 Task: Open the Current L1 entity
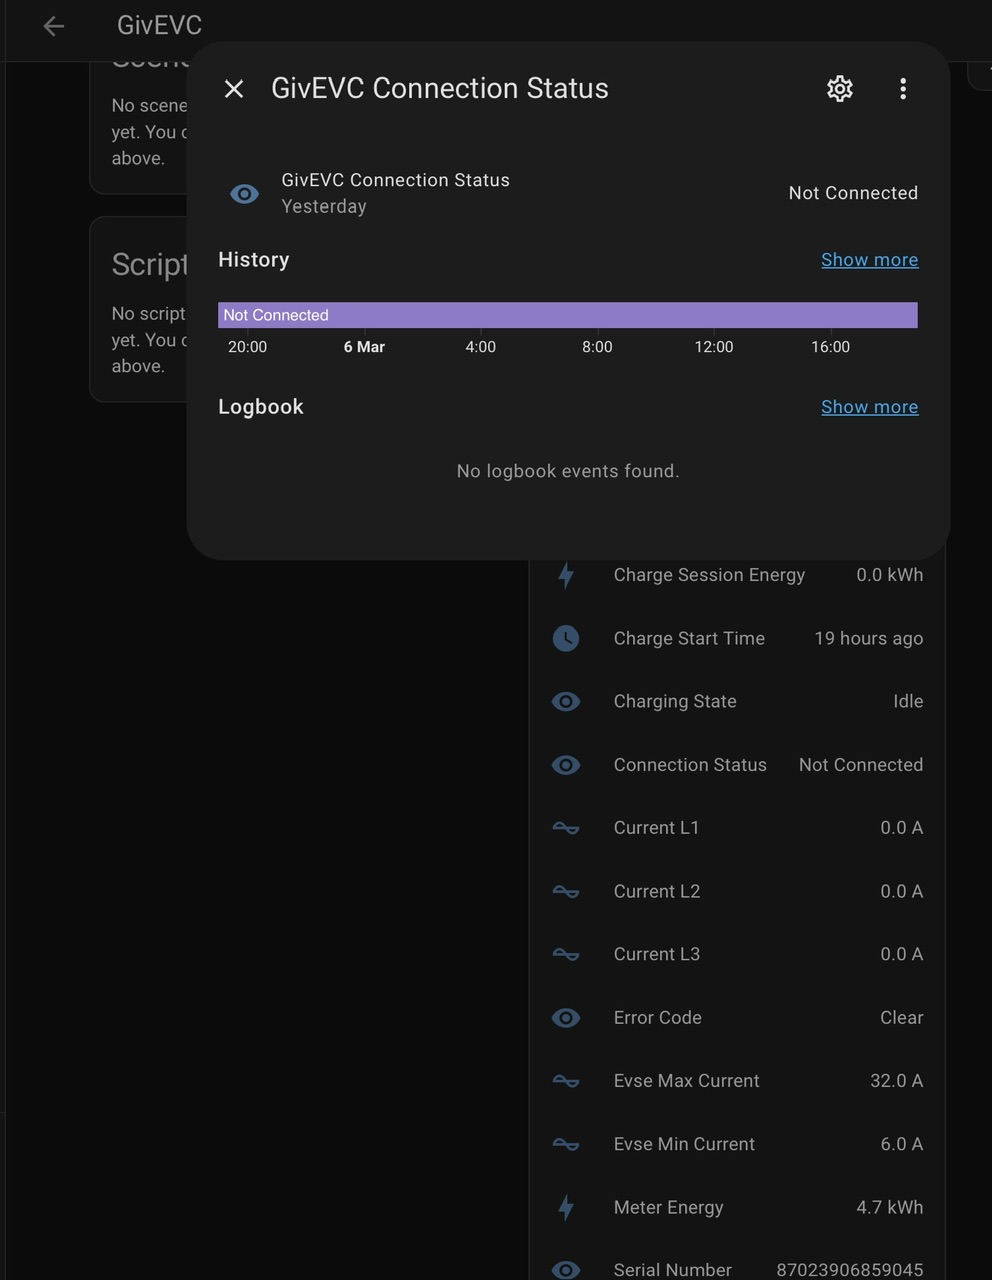pos(656,828)
